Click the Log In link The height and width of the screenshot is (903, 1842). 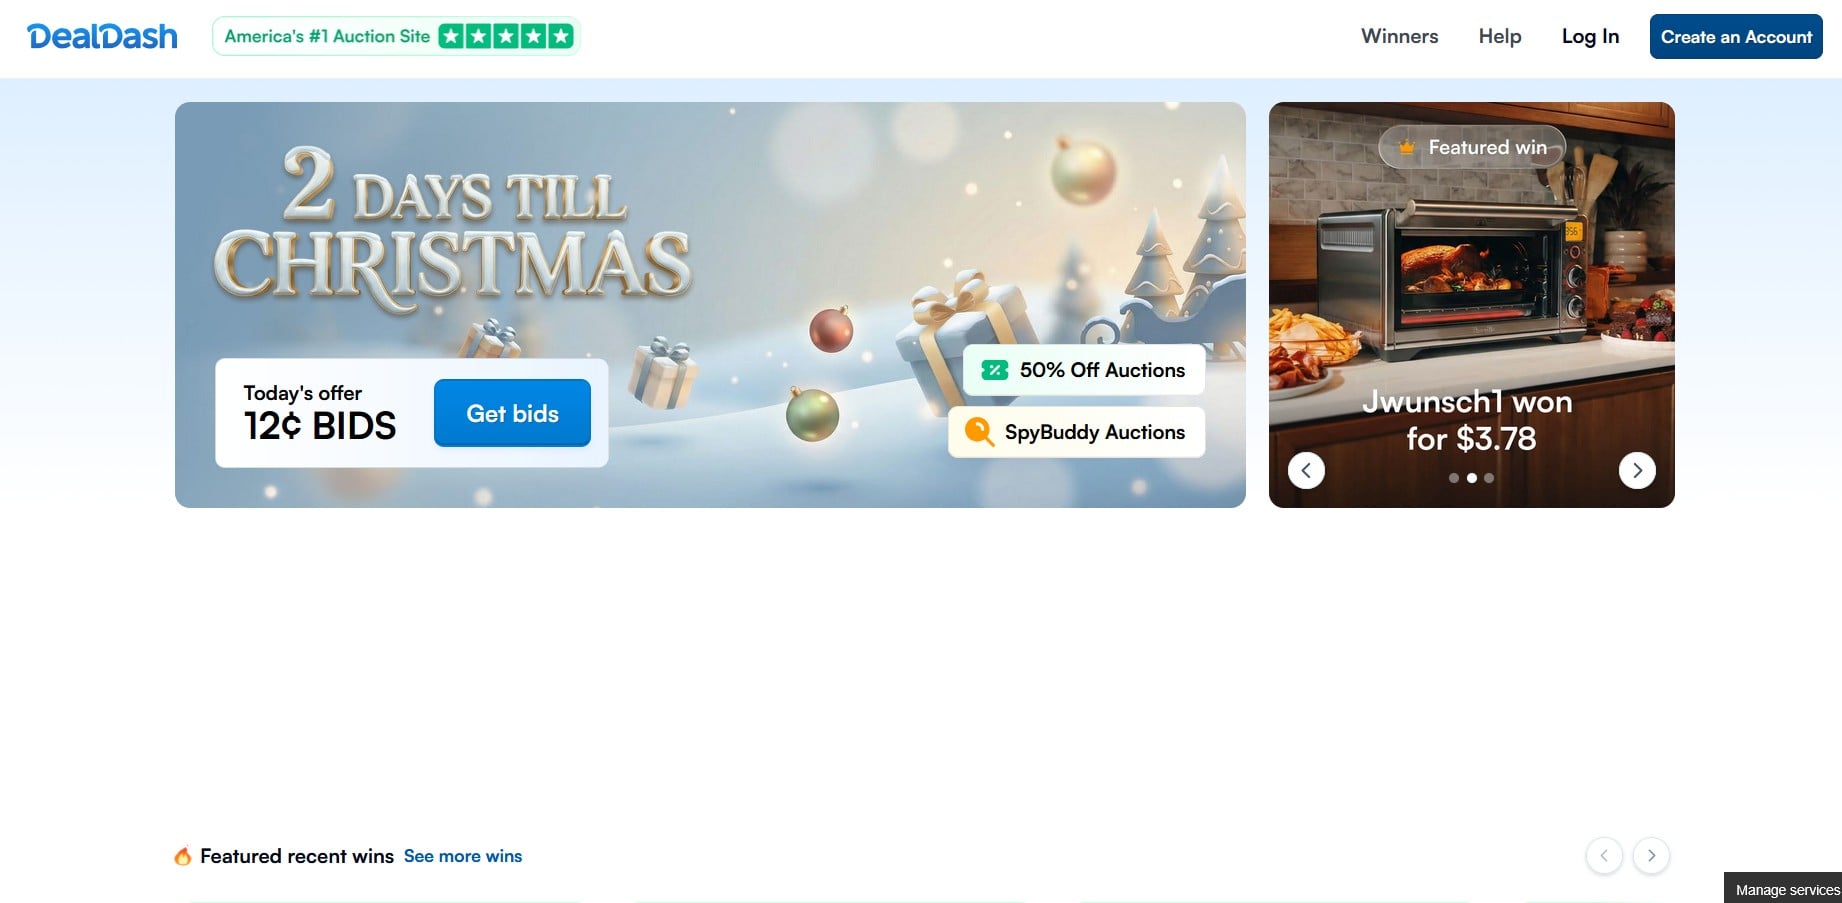1590,37
